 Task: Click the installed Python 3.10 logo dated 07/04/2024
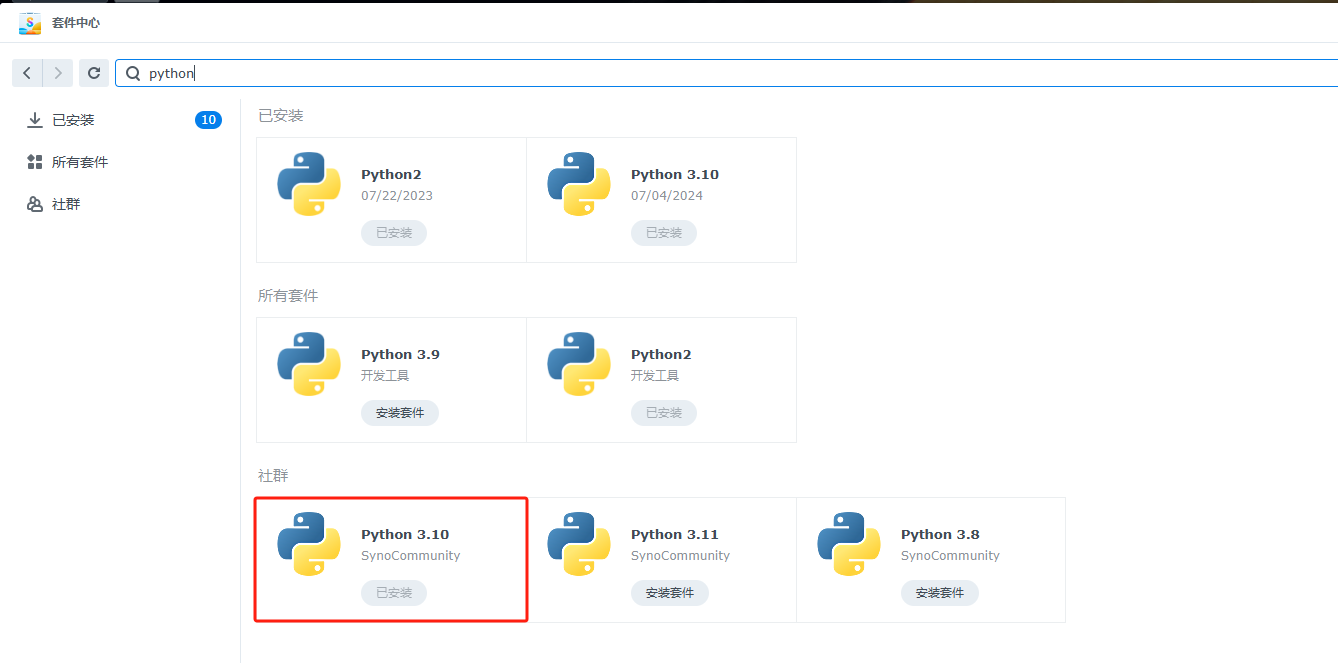tap(579, 184)
